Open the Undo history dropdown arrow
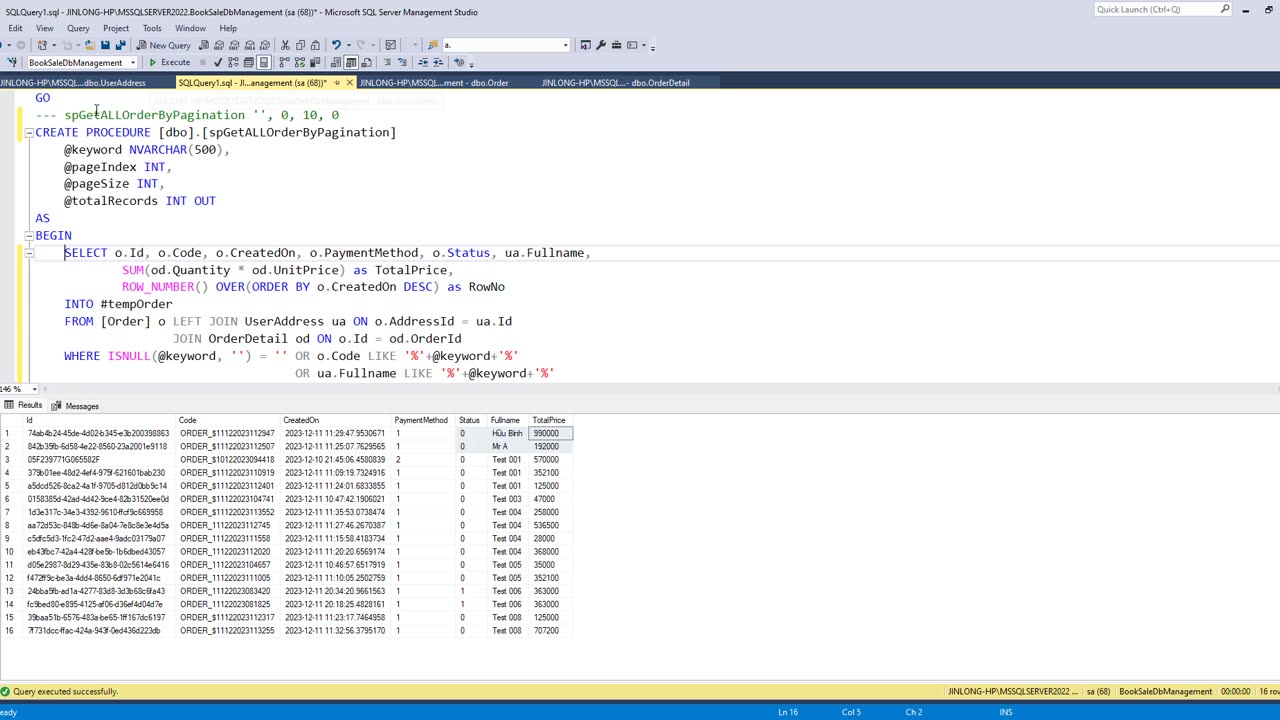Image resolution: width=1280 pixels, height=720 pixels. [x=348, y=45]
